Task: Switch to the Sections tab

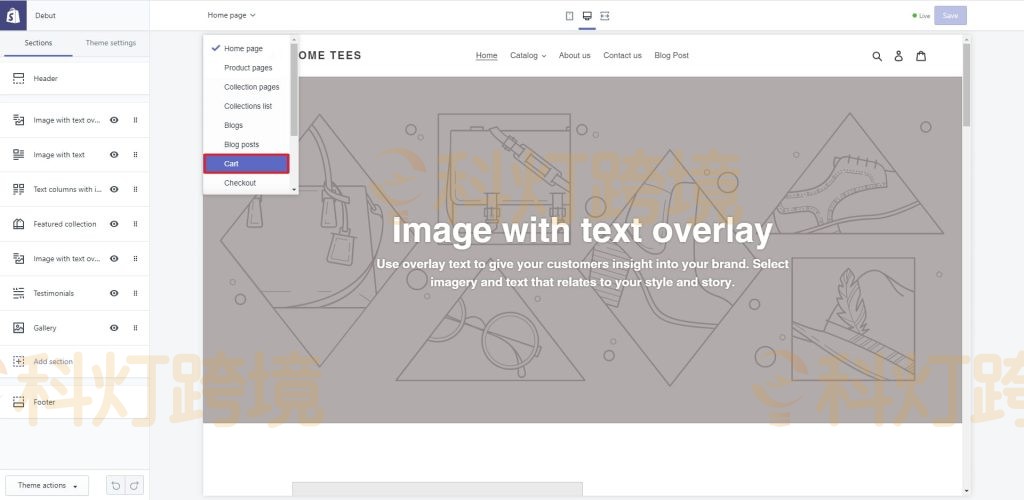Action: click(38, 43)
